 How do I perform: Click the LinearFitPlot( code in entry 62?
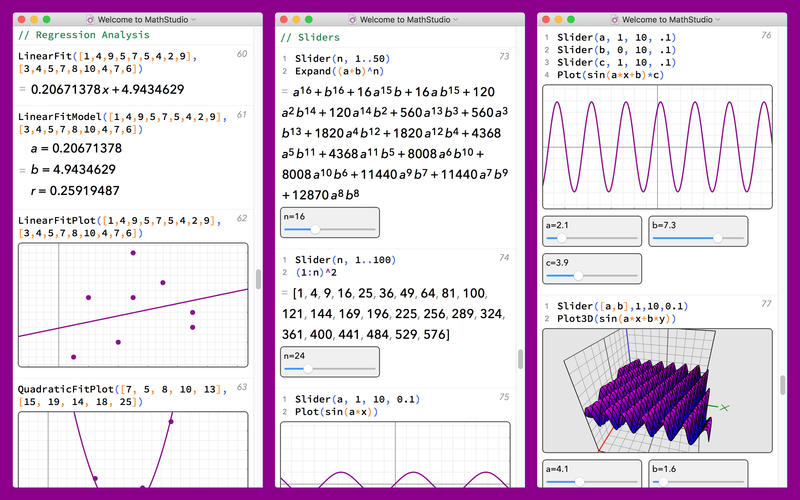pos(119,227)
